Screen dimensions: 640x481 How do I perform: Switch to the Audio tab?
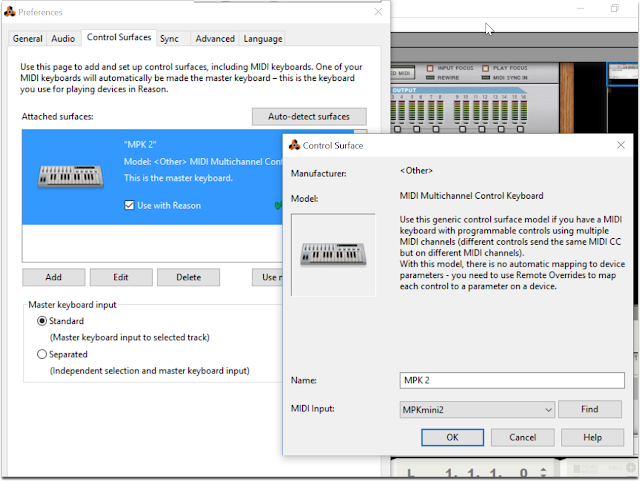tap(63, 39)
